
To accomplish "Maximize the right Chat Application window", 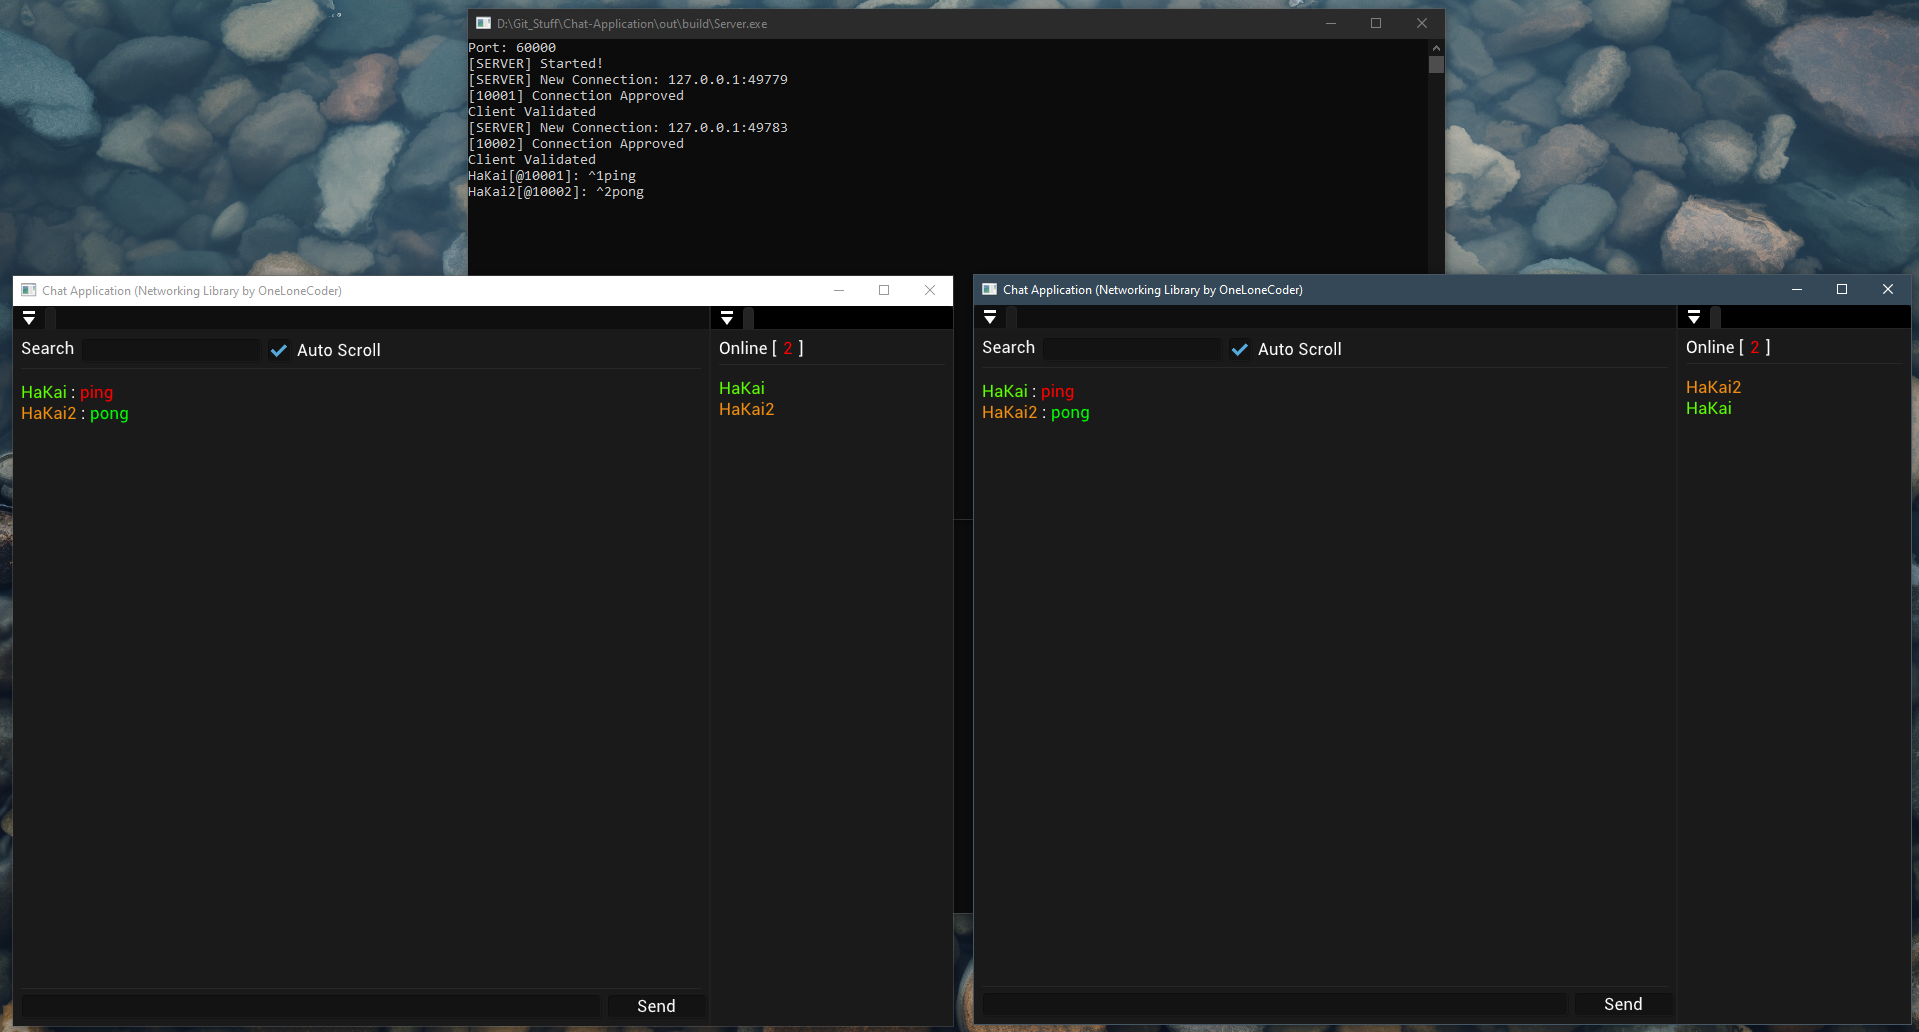I will tap(1842, 289).
